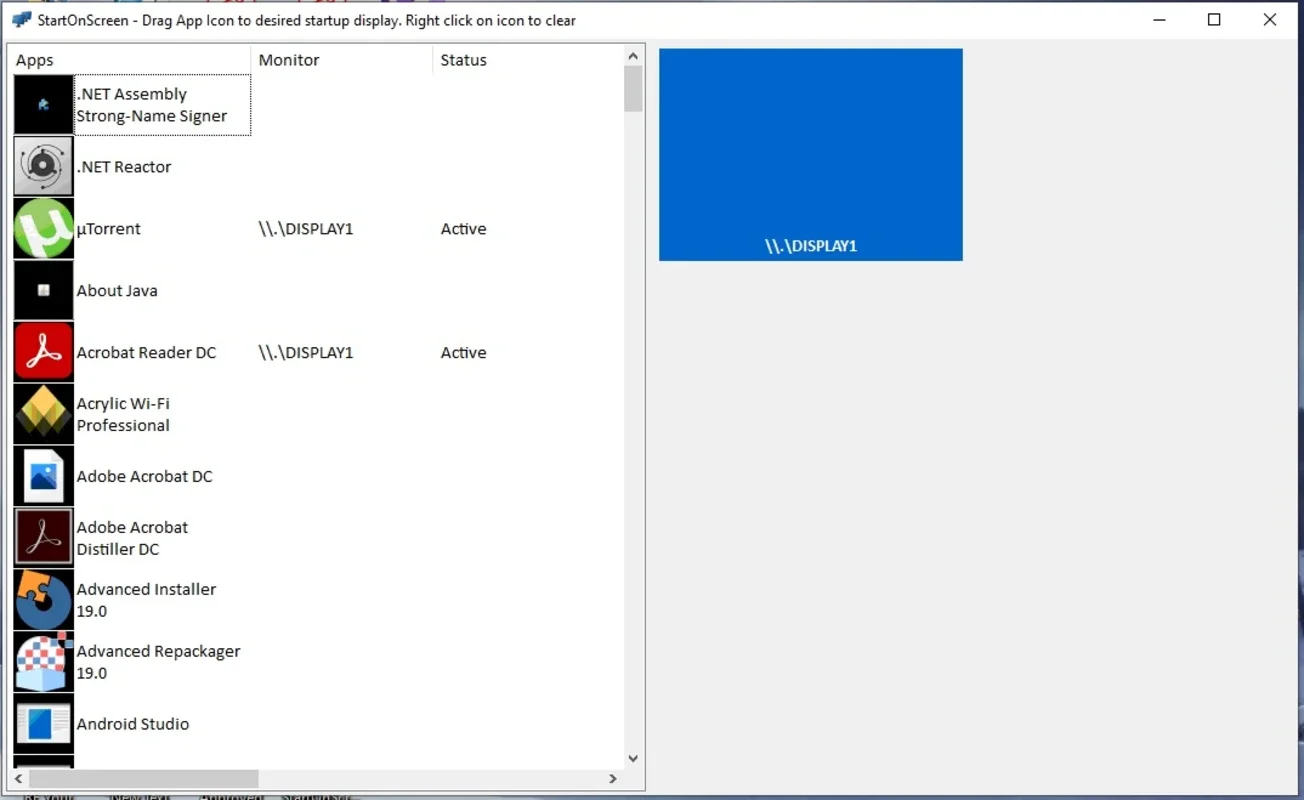Click the DISPLAY1 monitor cell for µTorrent
1304x800 pixels.
[x=306, y=229]
